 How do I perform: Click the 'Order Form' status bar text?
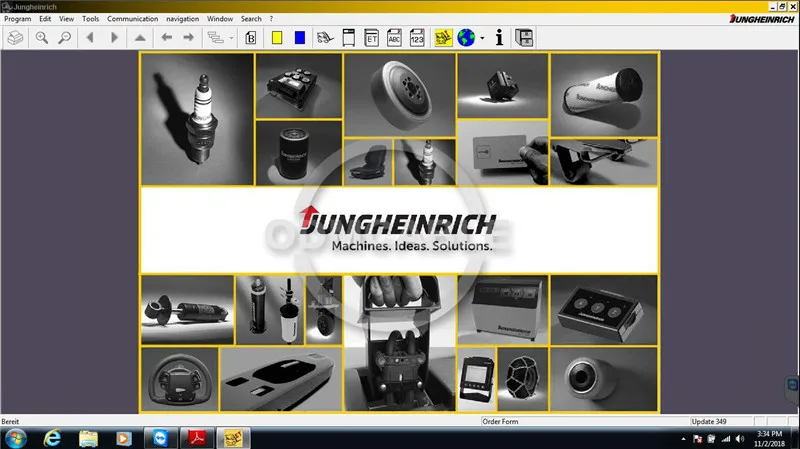[x=500, y=421]
